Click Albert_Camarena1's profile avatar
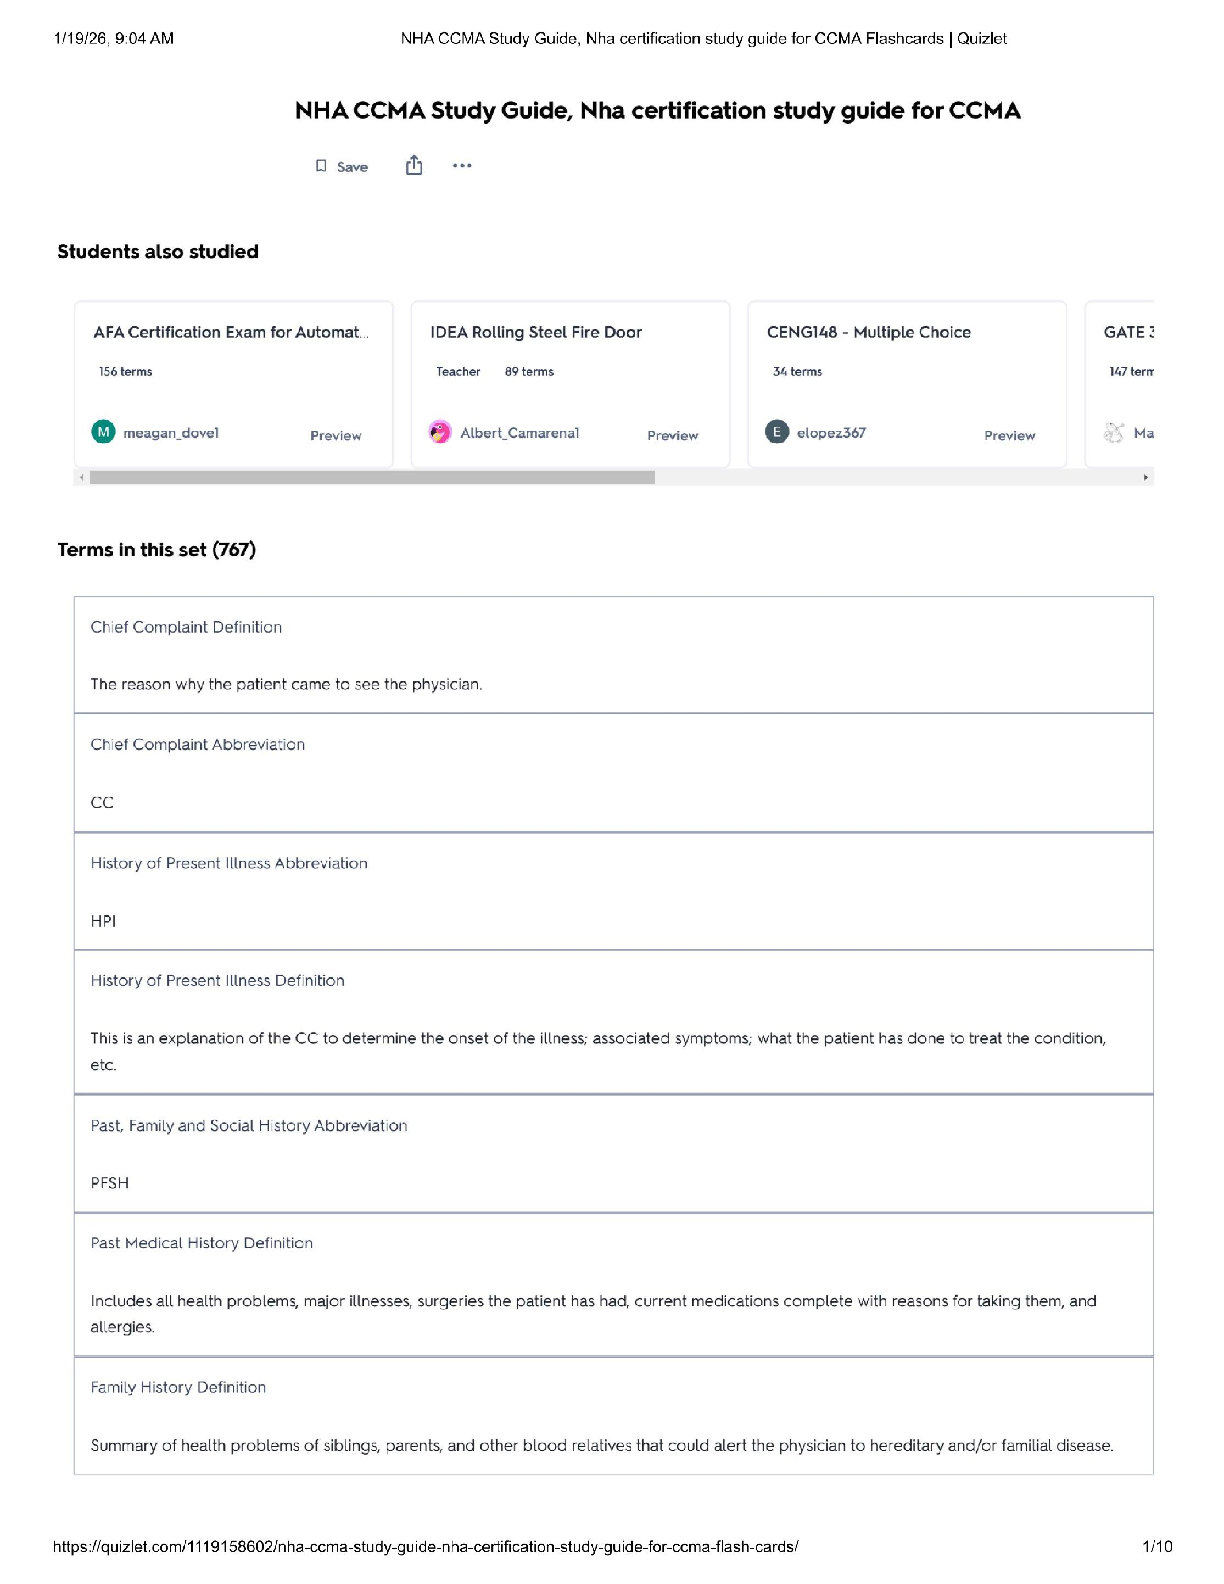 pos(440,432)
